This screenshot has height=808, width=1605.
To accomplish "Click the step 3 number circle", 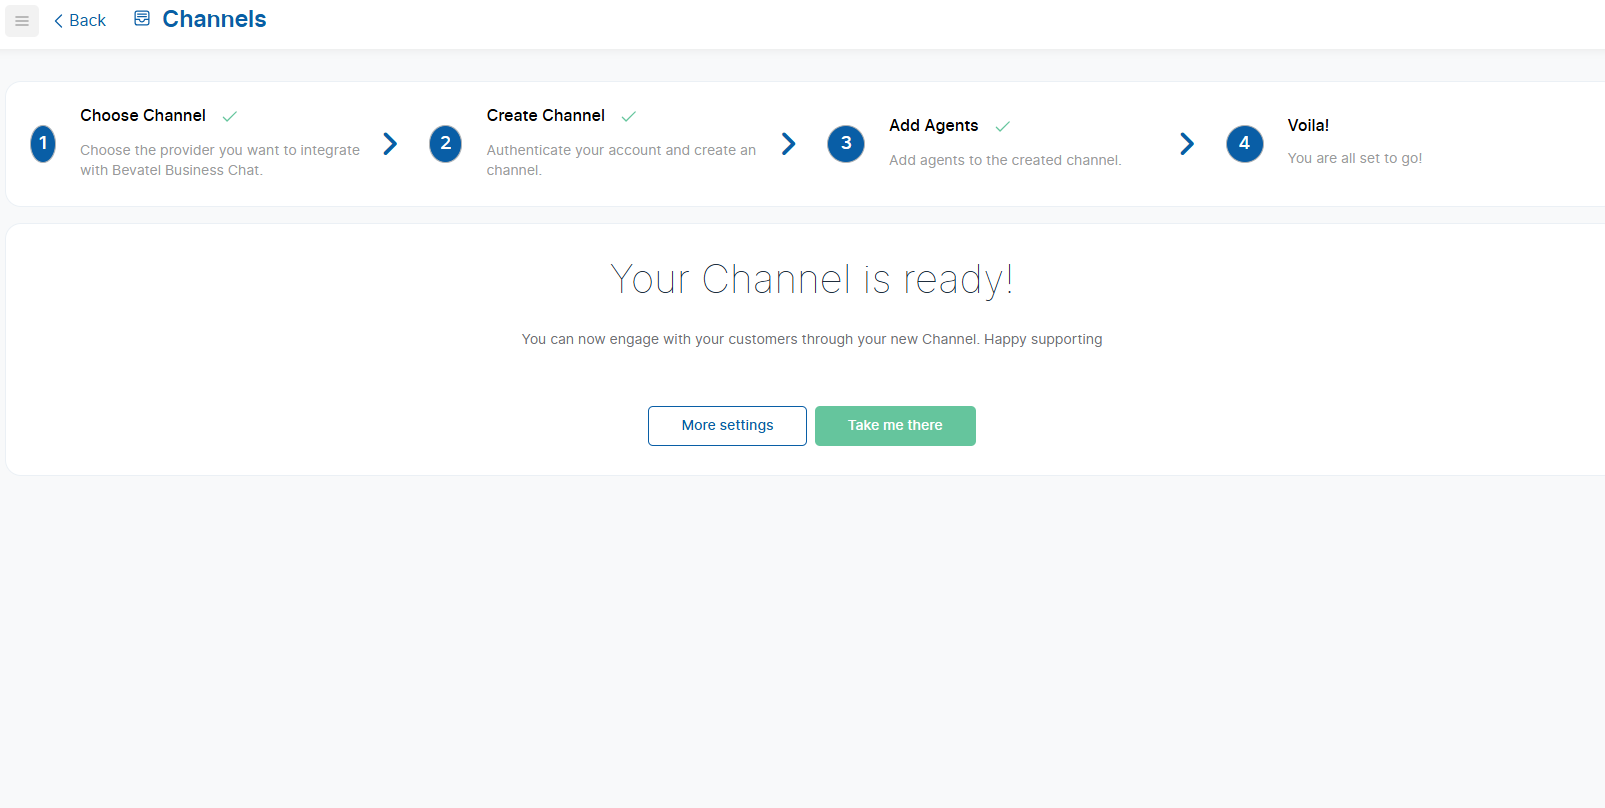I will (846, 144).
